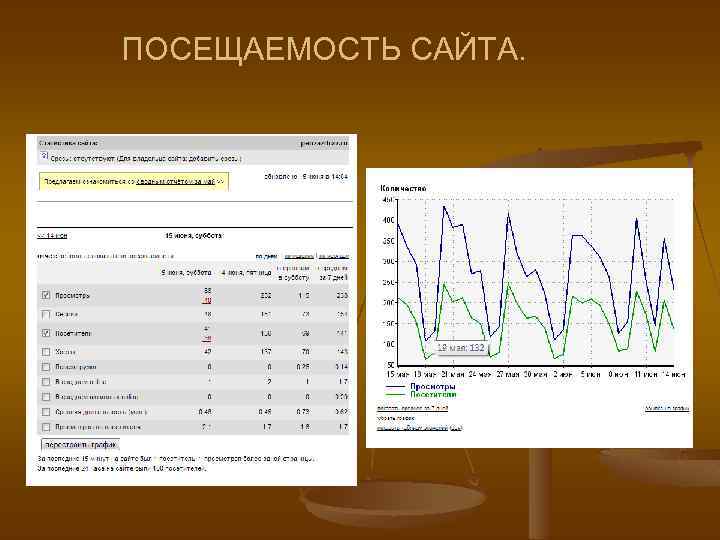
Task: Tick the unchecked box between Просмотры and Посетители
Action: [x=45, y=315]
